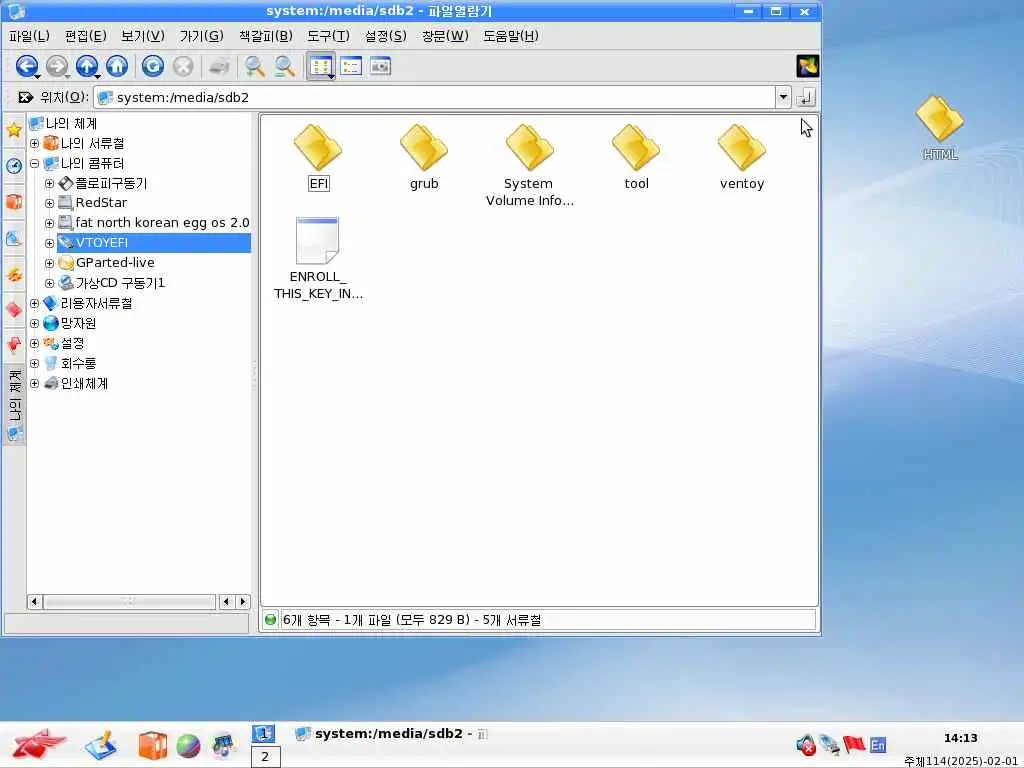This screenshot has height=768, width=1024.
Task: Zoom in with the magnifier plus icon
Action: (254, 66)
